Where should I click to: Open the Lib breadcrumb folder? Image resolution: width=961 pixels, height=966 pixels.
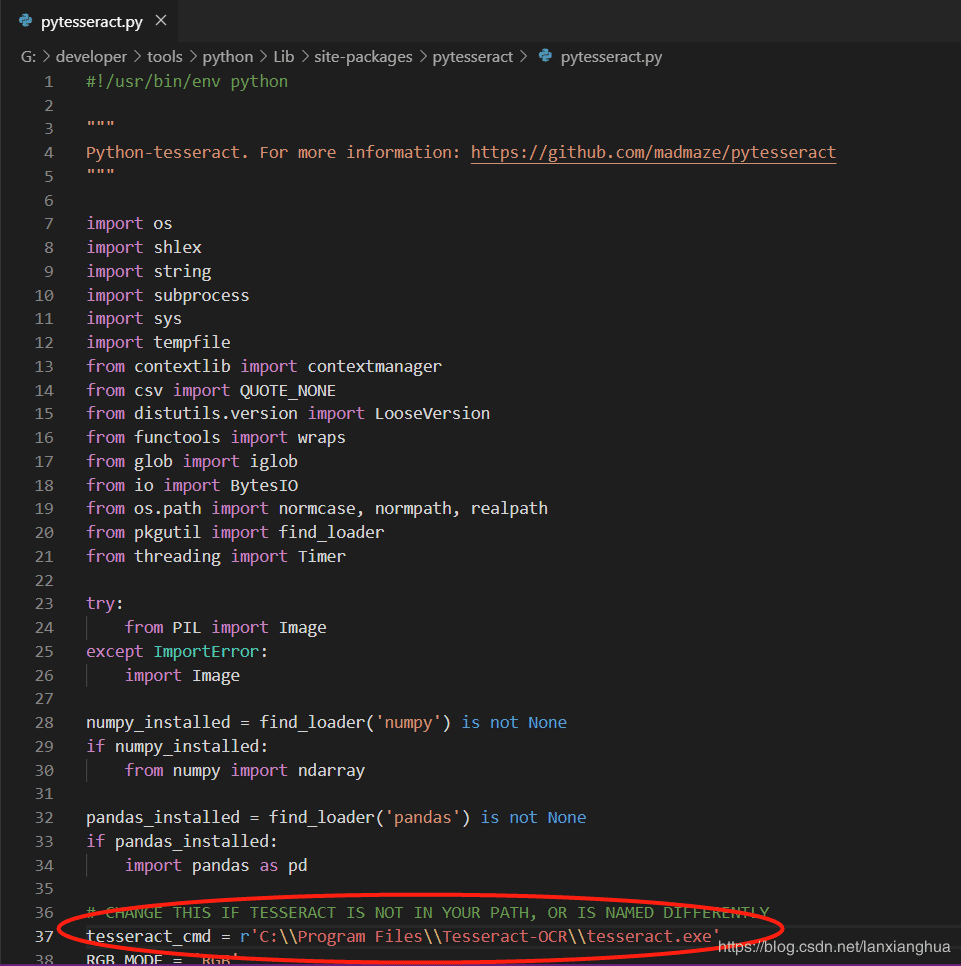point(283,57)
